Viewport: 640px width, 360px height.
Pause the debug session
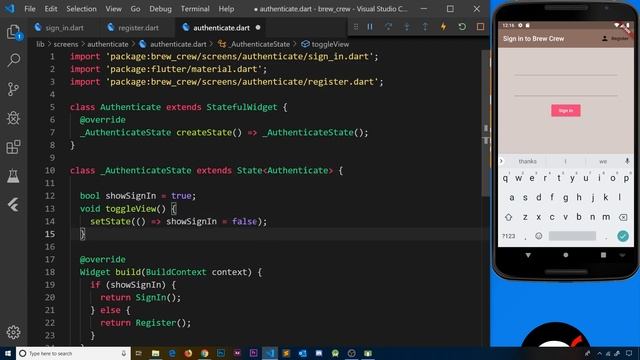370,27
